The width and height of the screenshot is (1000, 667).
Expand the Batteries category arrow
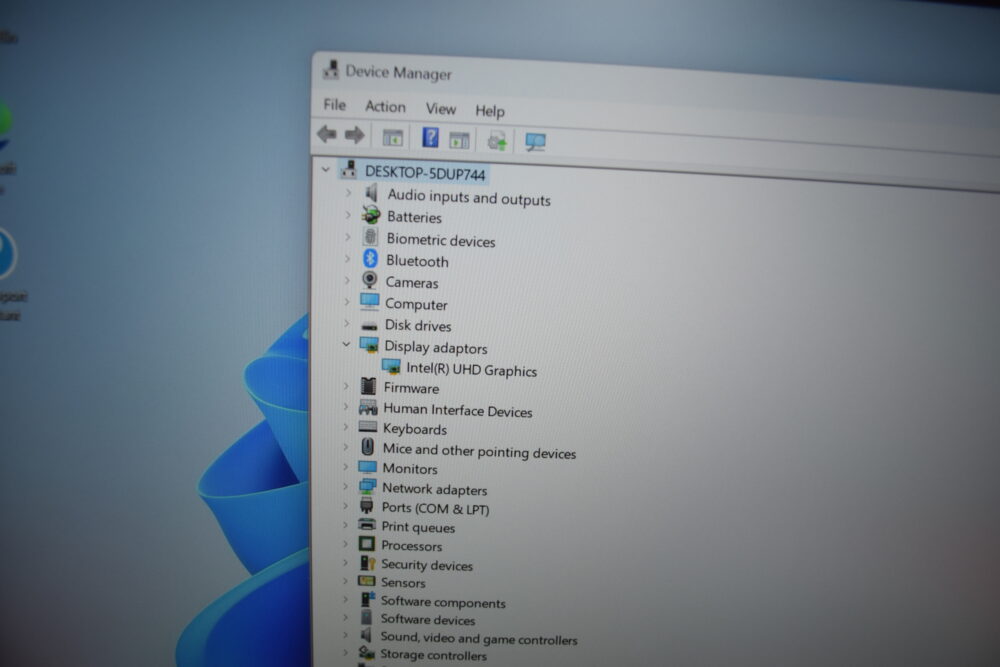(348, 215)
